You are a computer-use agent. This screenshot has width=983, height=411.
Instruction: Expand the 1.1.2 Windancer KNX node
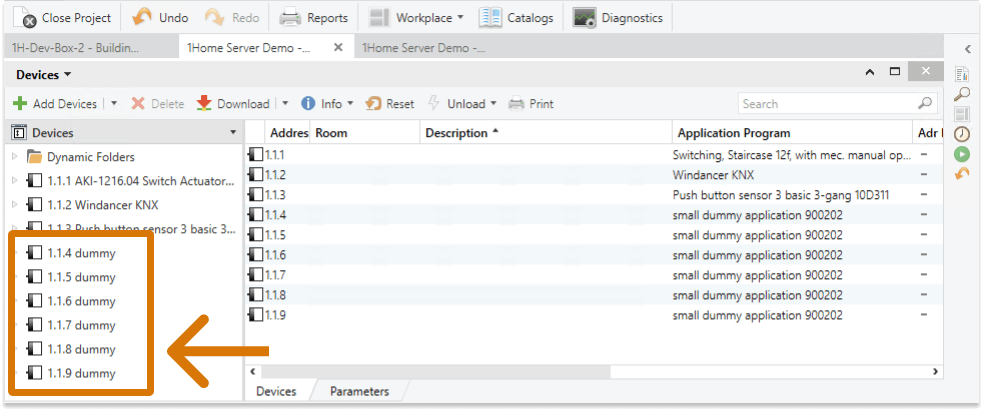pos(14,205)
